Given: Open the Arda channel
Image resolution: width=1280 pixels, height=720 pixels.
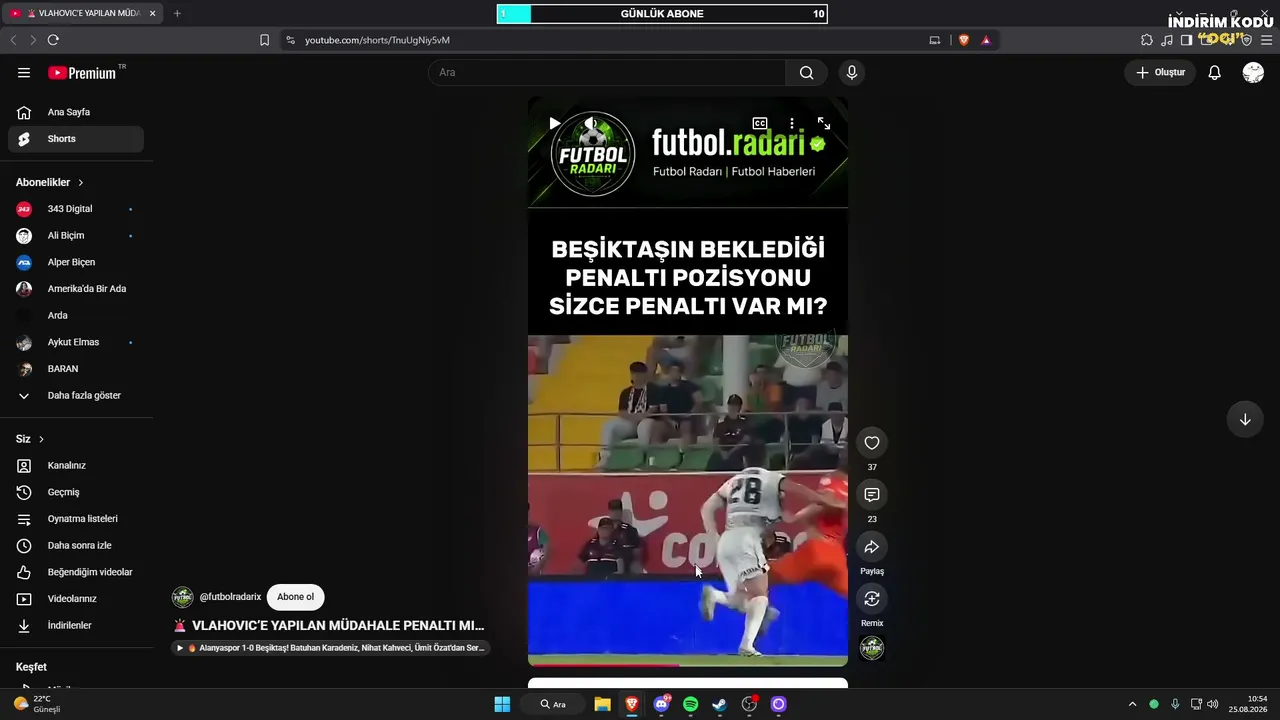Looking at the screenshot, I should [76, 316].
